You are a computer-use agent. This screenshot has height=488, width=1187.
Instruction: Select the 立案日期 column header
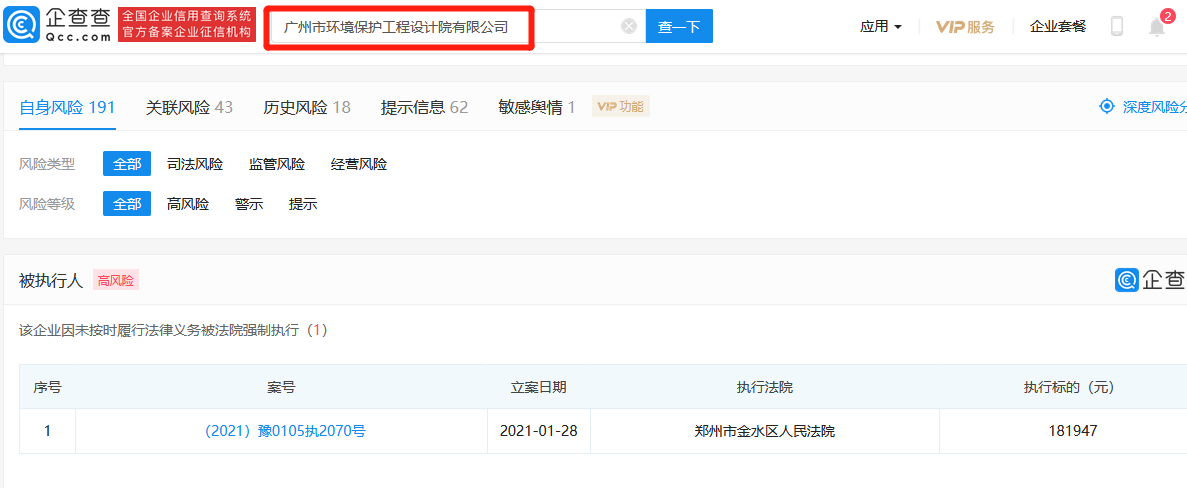(x=539, y=387)
